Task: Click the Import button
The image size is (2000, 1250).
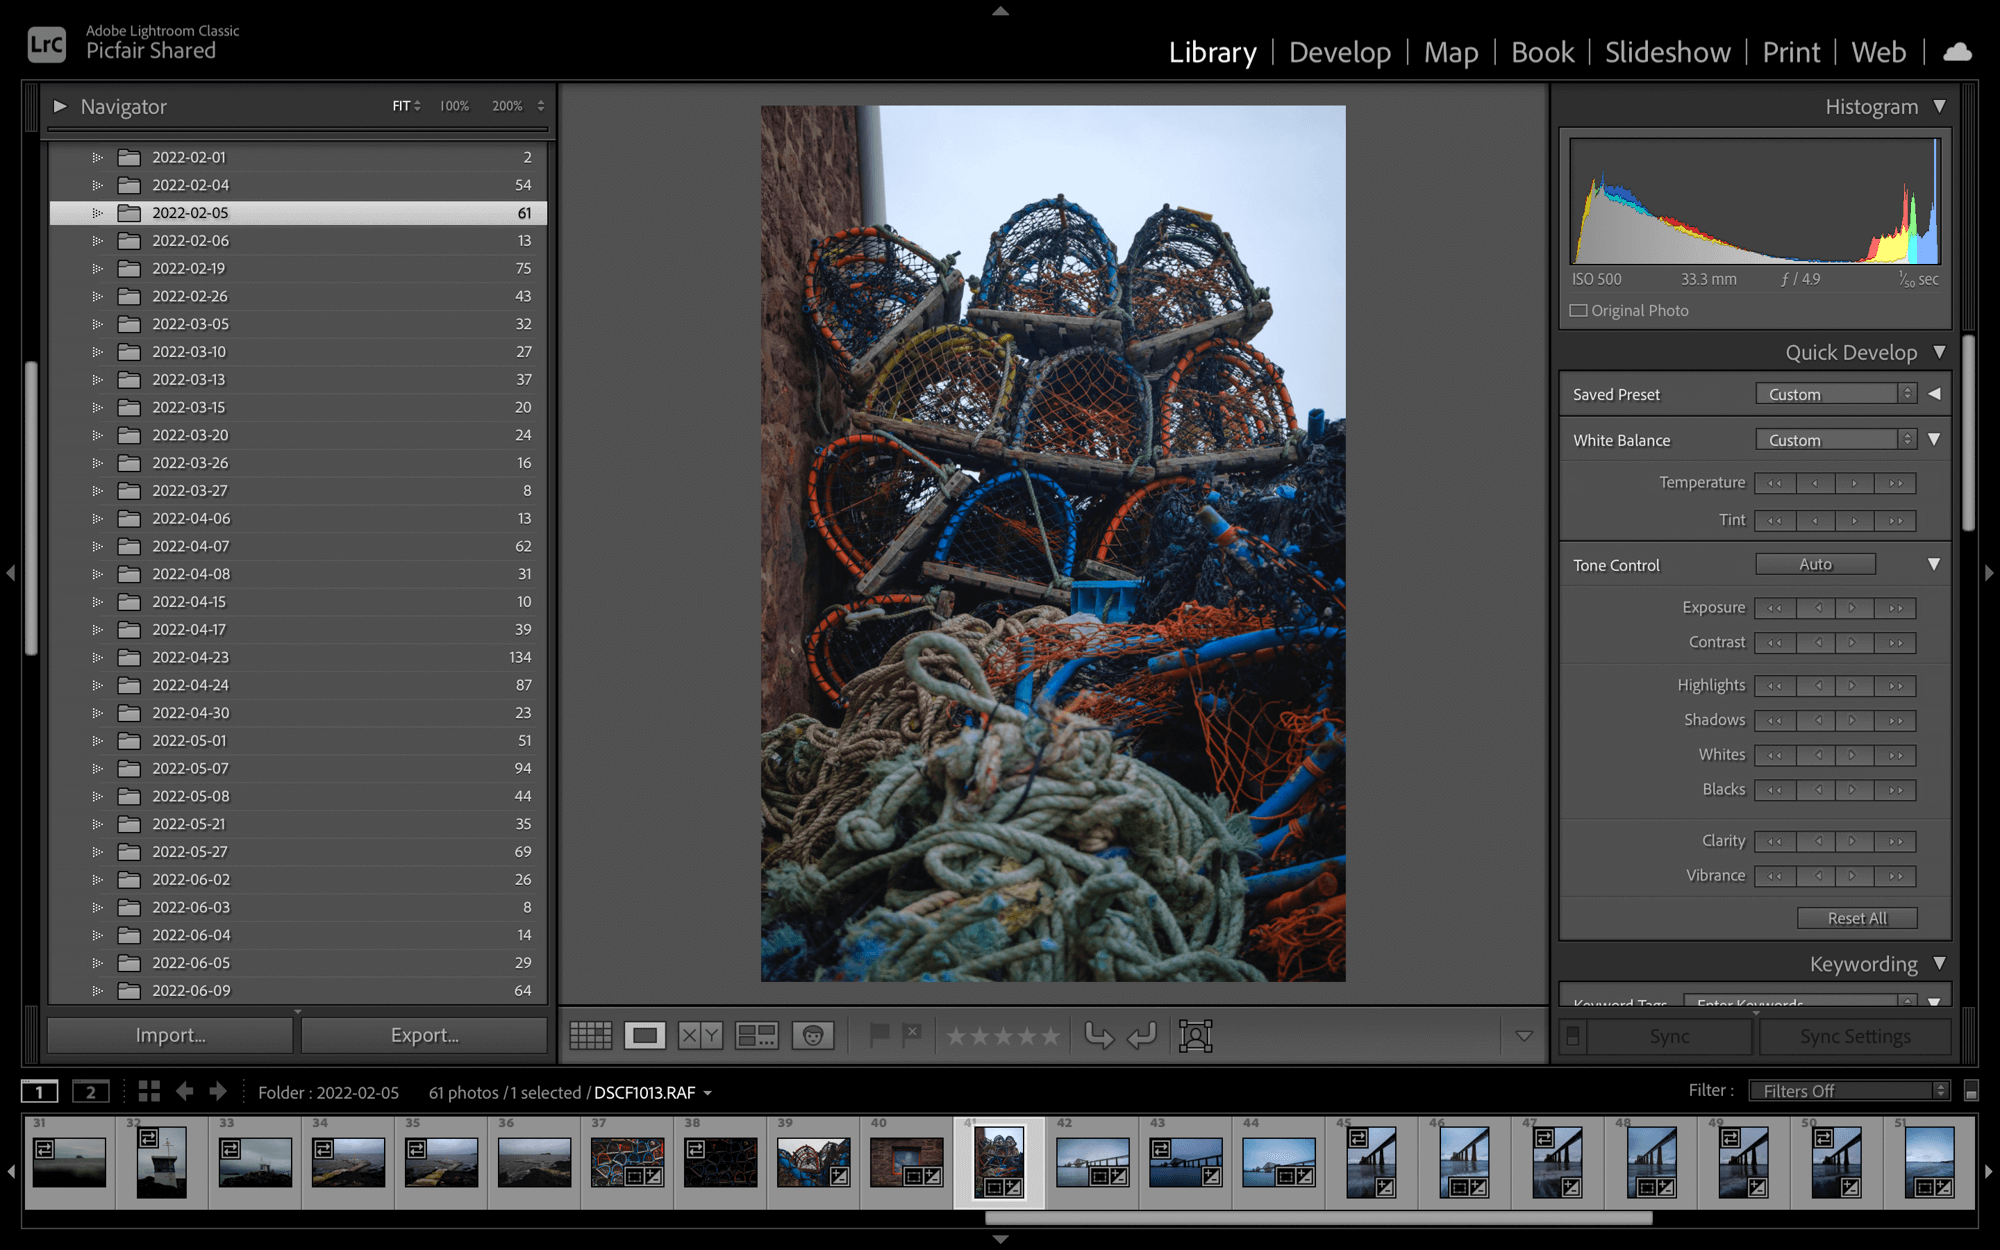Action: click(170, 1036)
